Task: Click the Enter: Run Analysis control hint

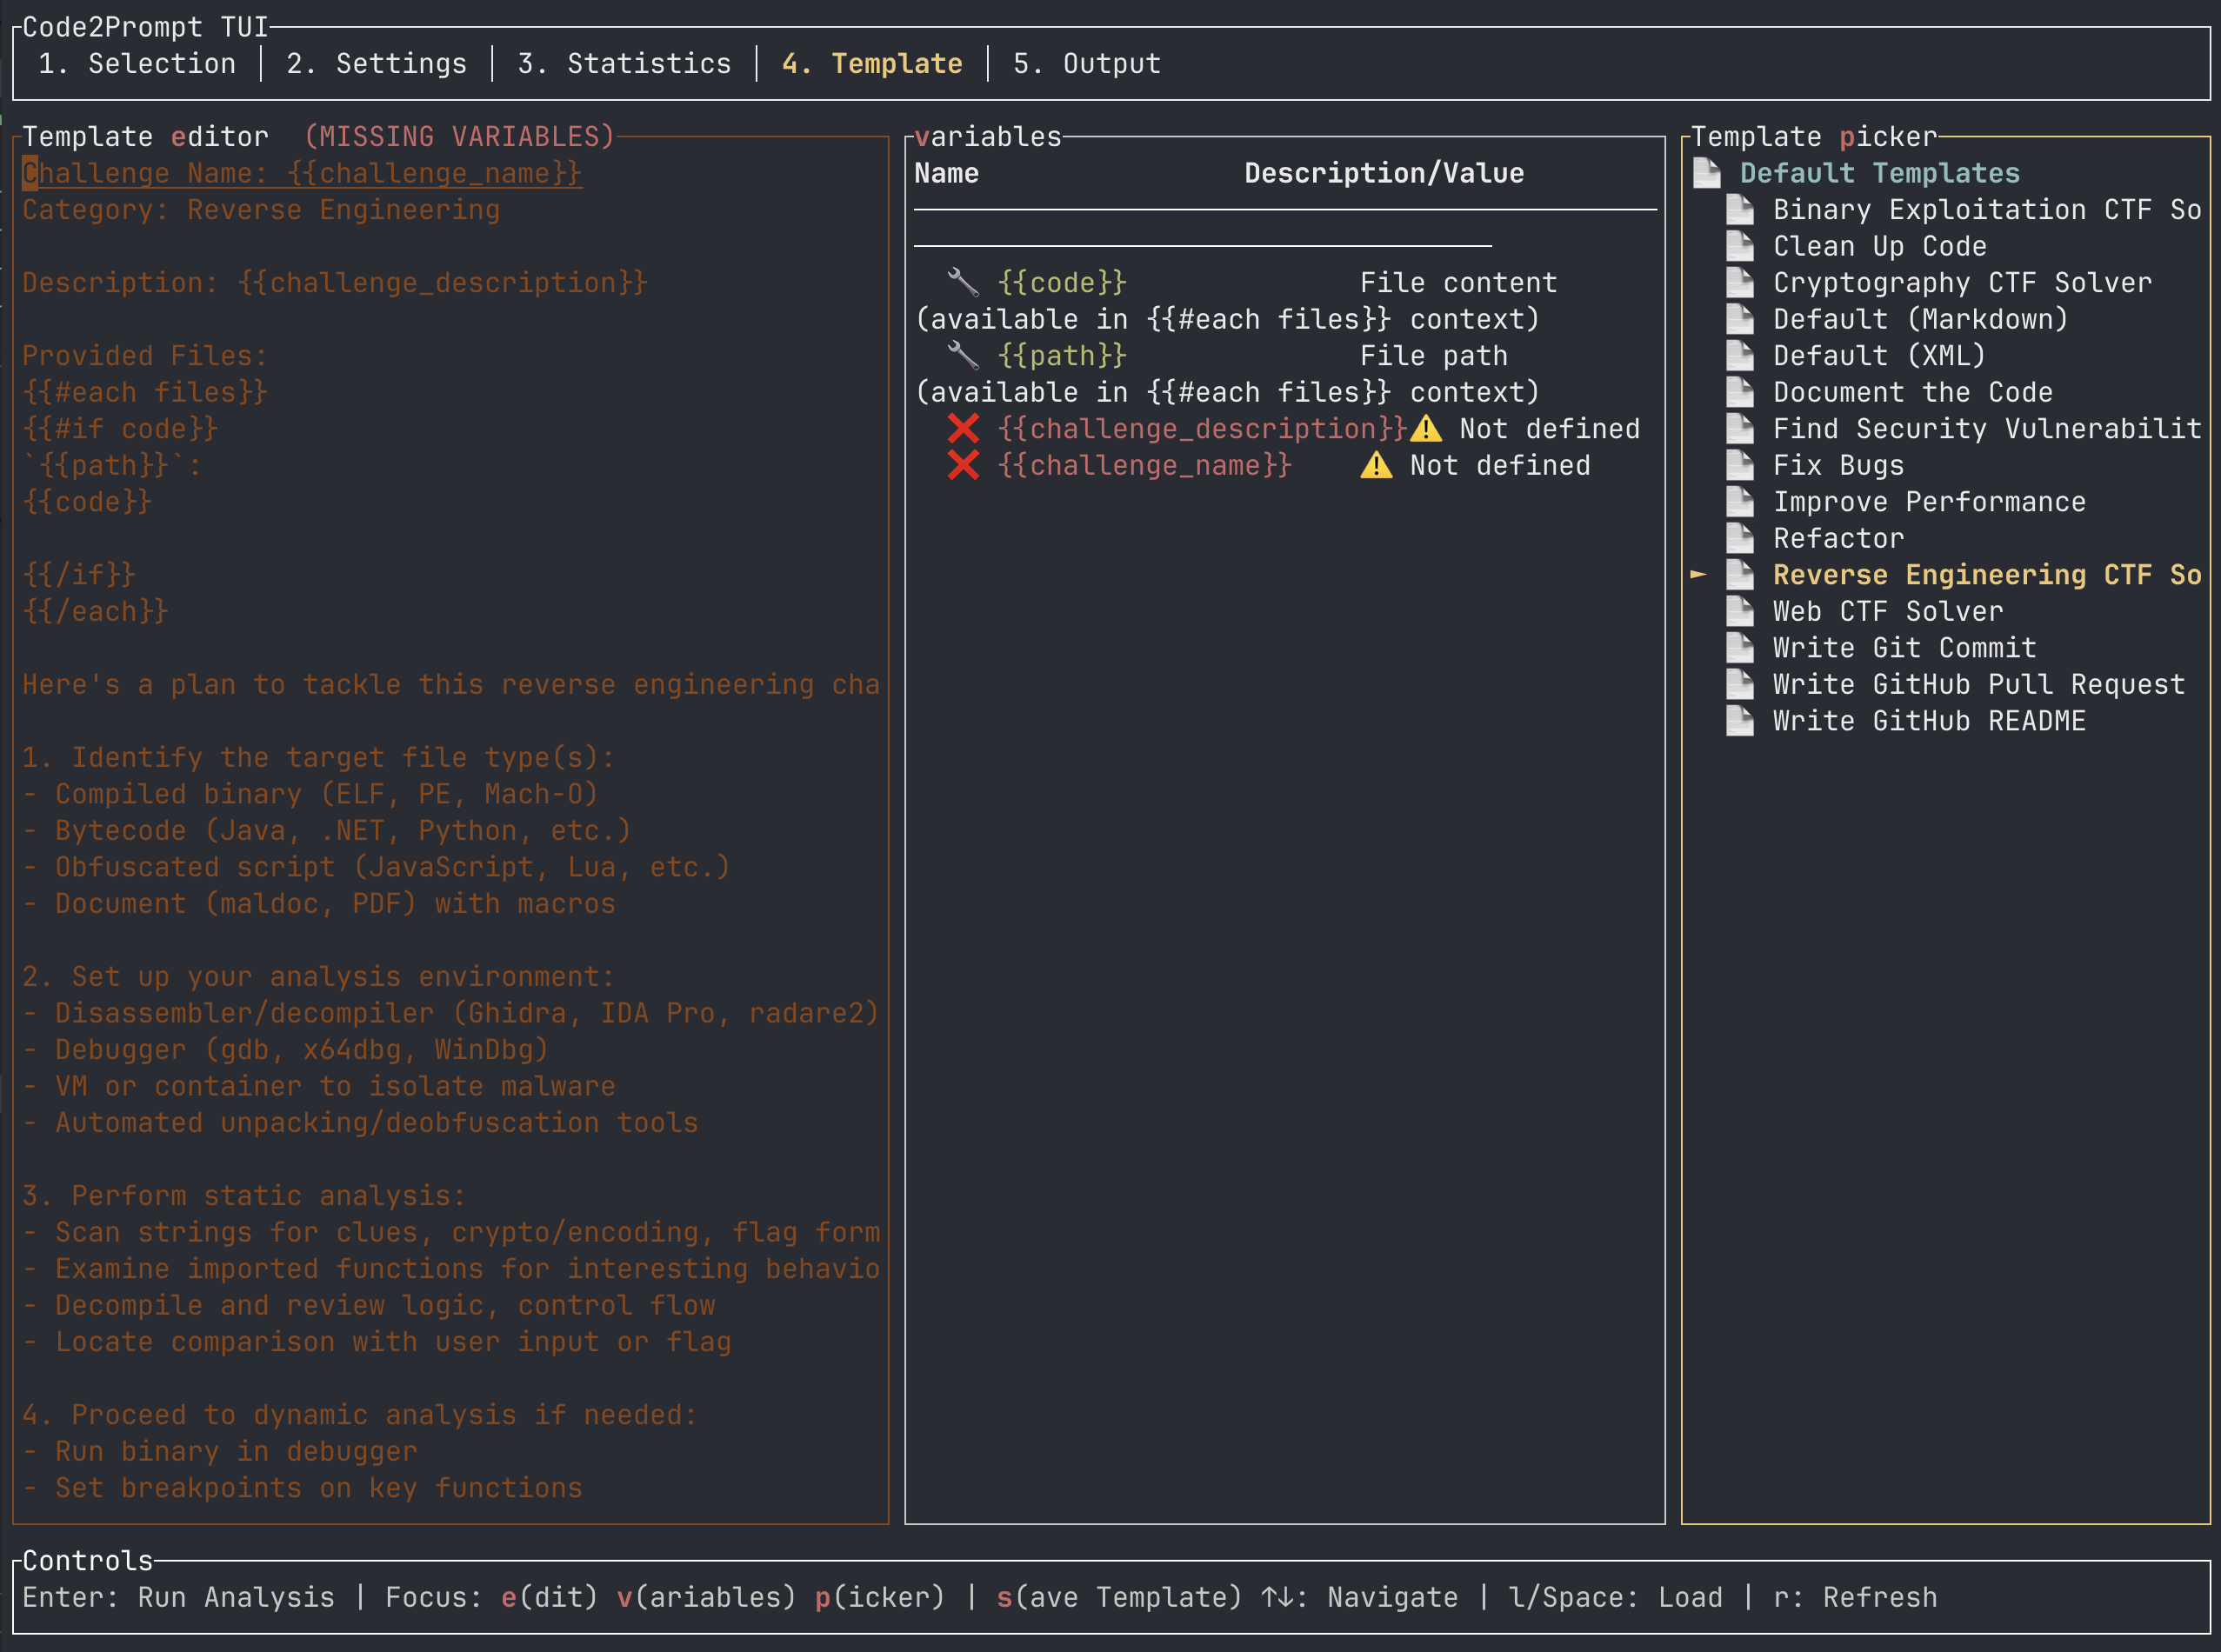Action: click(x=178, y=1597)
